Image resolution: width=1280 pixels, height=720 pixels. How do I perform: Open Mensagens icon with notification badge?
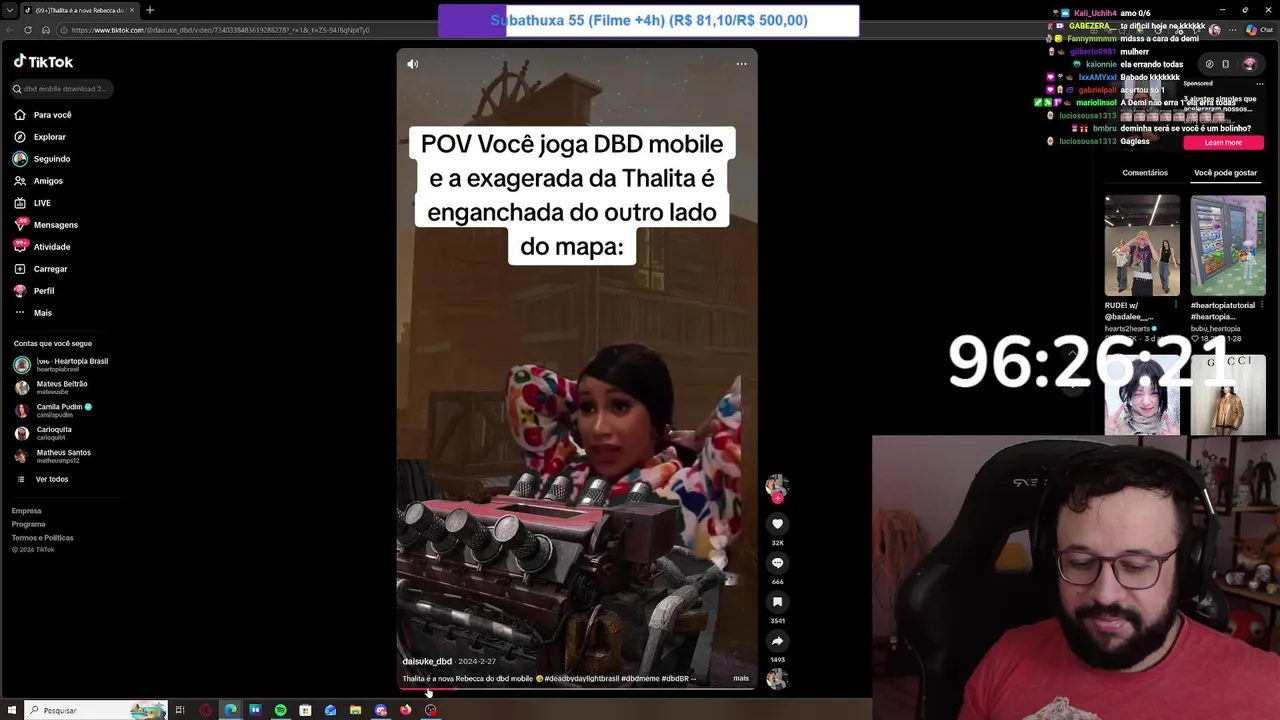pyautogui.click(x=20, y=224)
